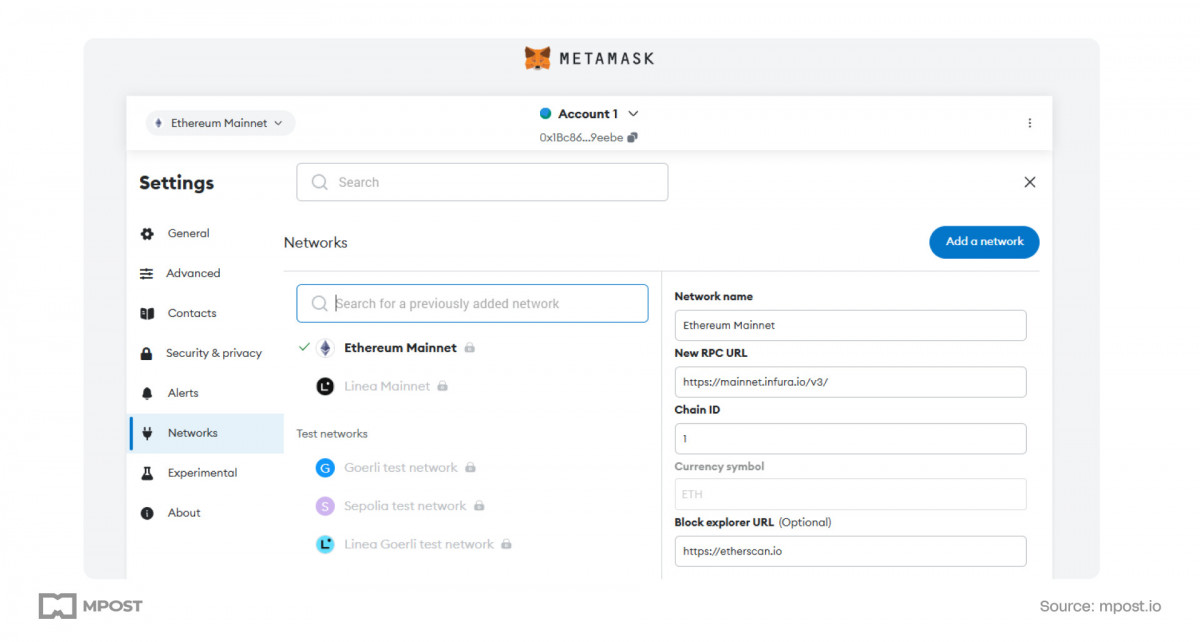Click the Settings title
The image size is (1200, 642).
pyautogui.click(x=176, y=182)
